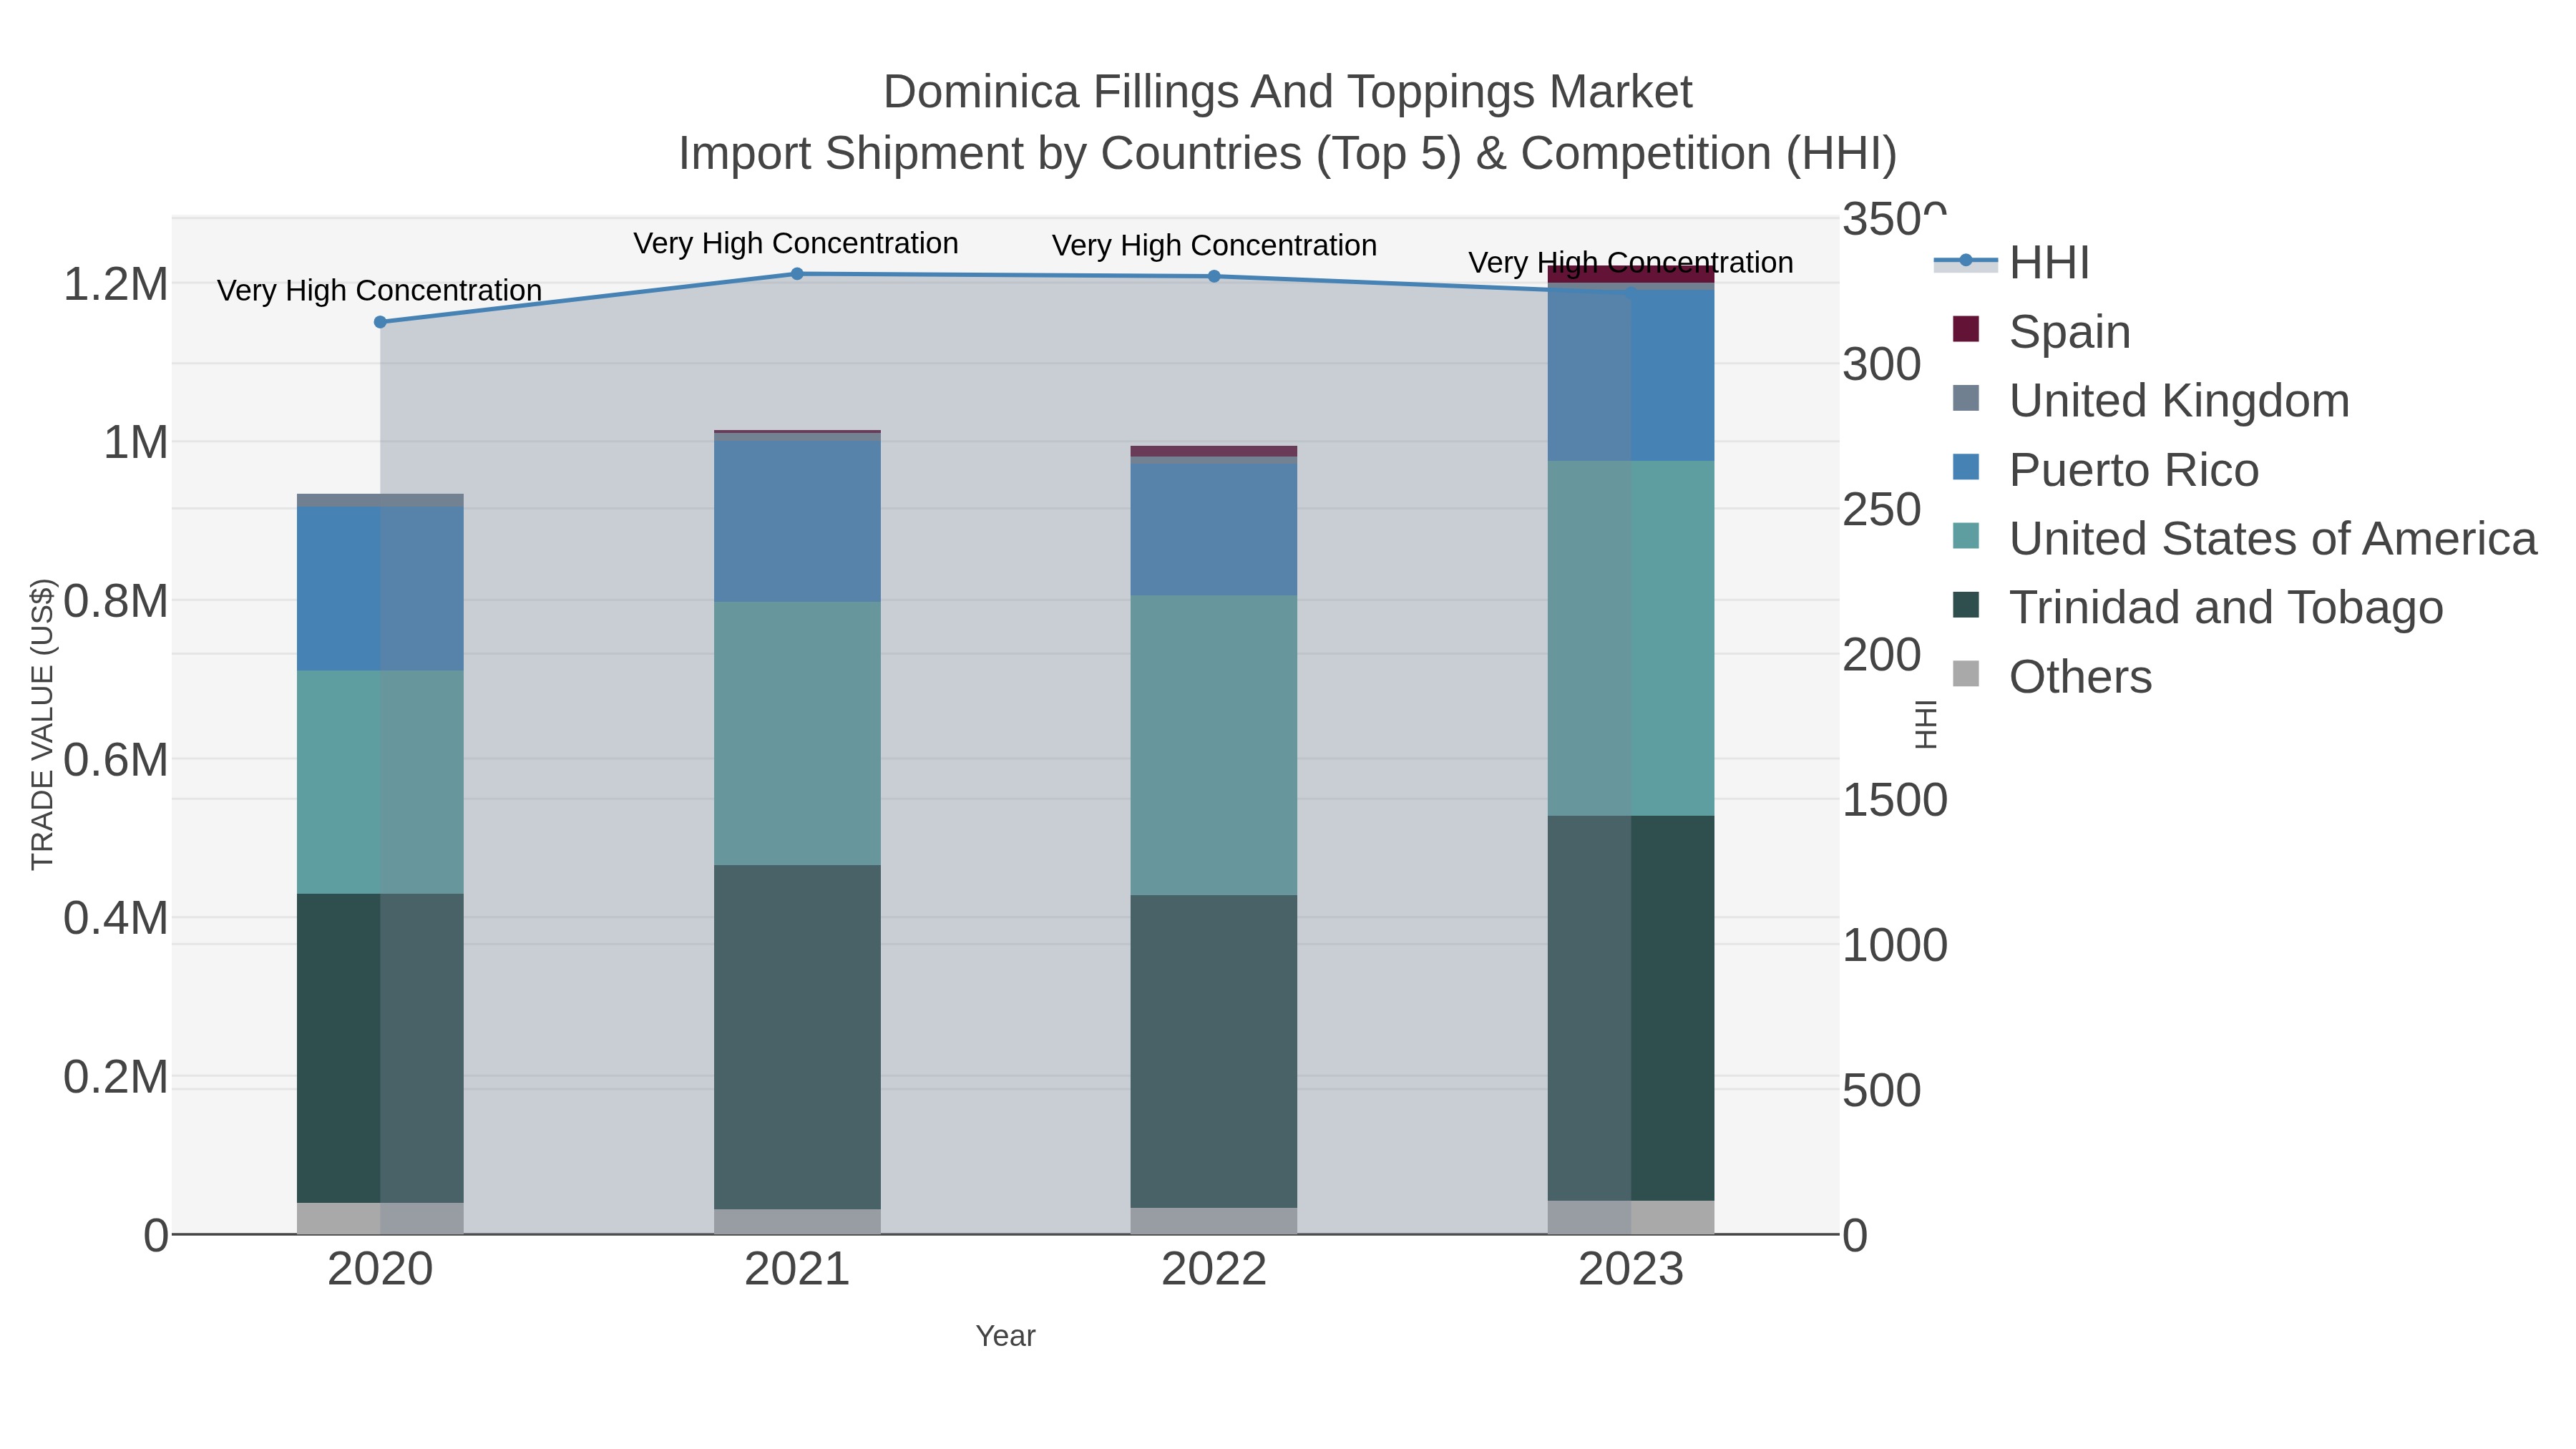
Task: Click the 2020 HHI data point
Action: pyautogui.click(x=380, y=322)
